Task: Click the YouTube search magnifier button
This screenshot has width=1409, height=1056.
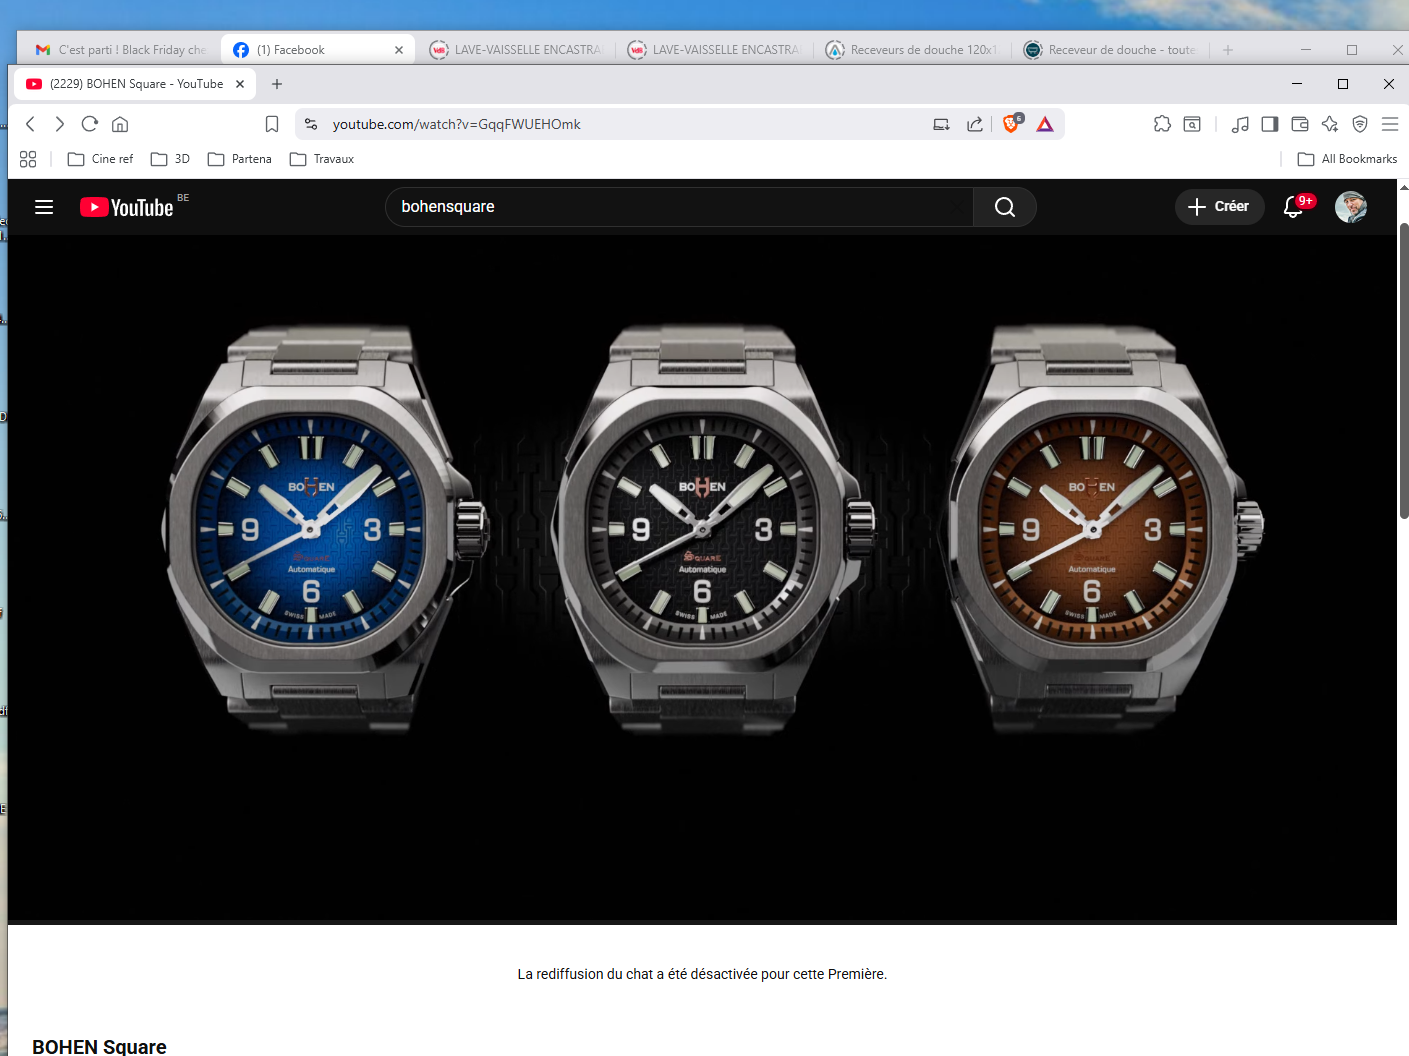Action: pos(1005,207)
